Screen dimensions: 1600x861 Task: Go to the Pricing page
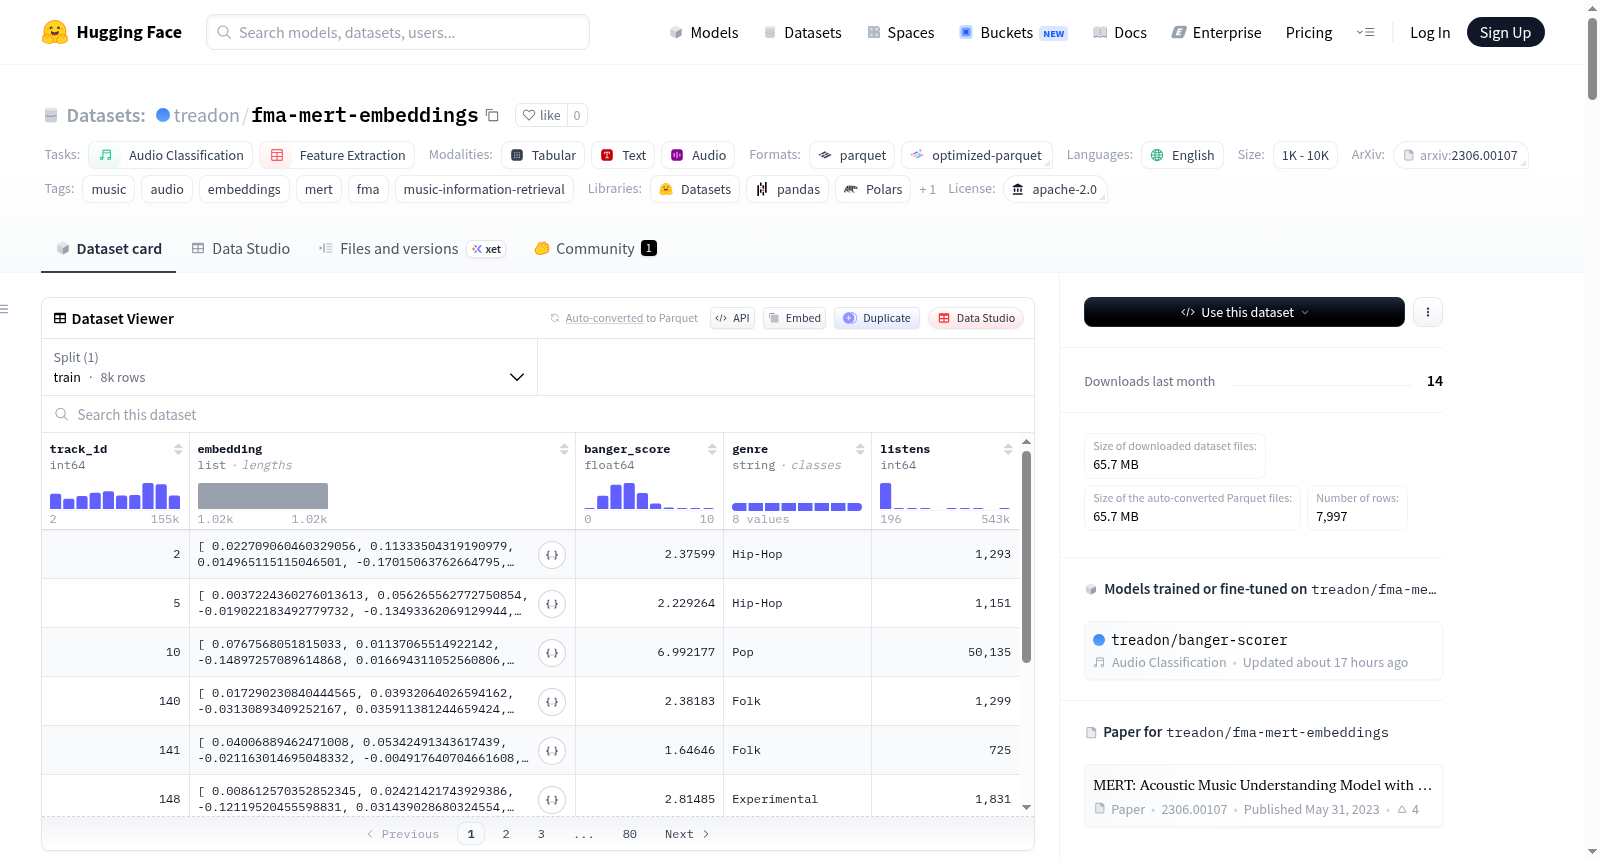1309,32
